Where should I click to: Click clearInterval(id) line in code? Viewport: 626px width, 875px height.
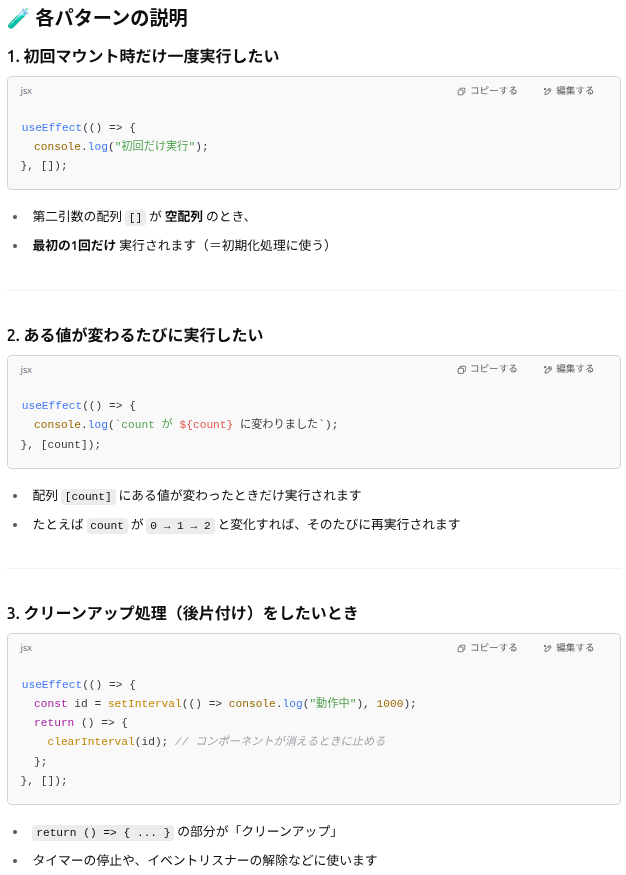[107, 742]
